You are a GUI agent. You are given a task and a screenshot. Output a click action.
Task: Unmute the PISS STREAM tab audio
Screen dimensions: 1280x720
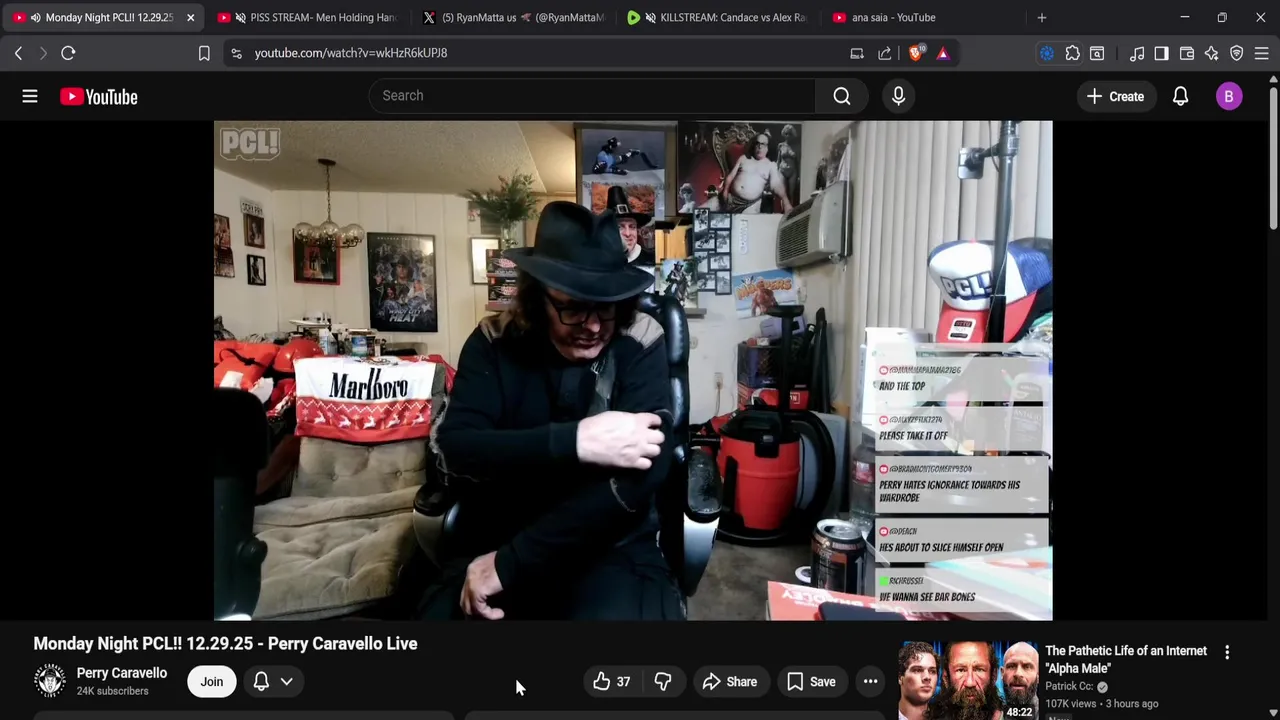coord(240,17)
